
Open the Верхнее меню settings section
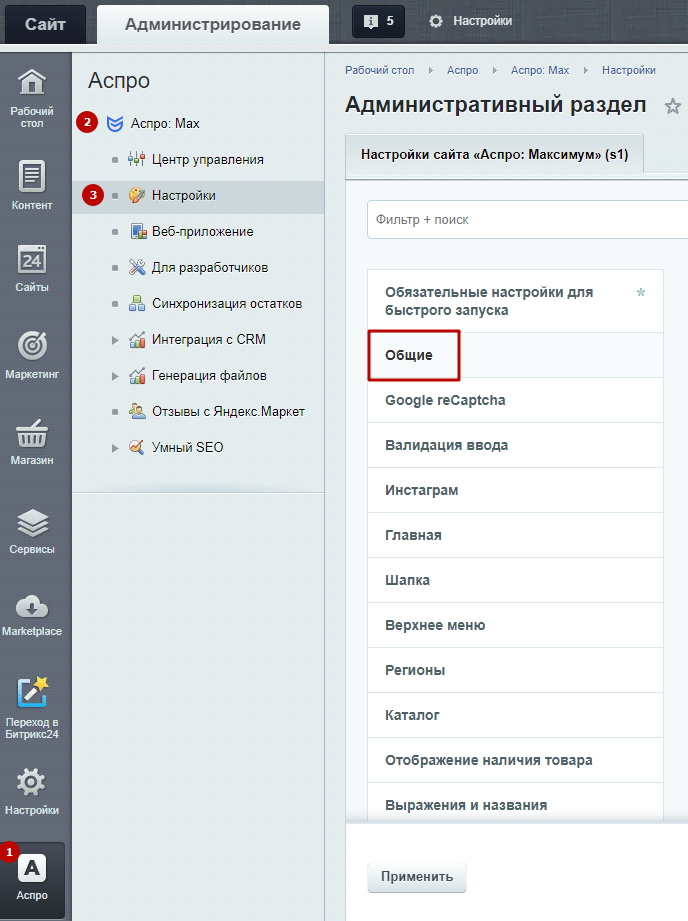[x=515, y=625]
